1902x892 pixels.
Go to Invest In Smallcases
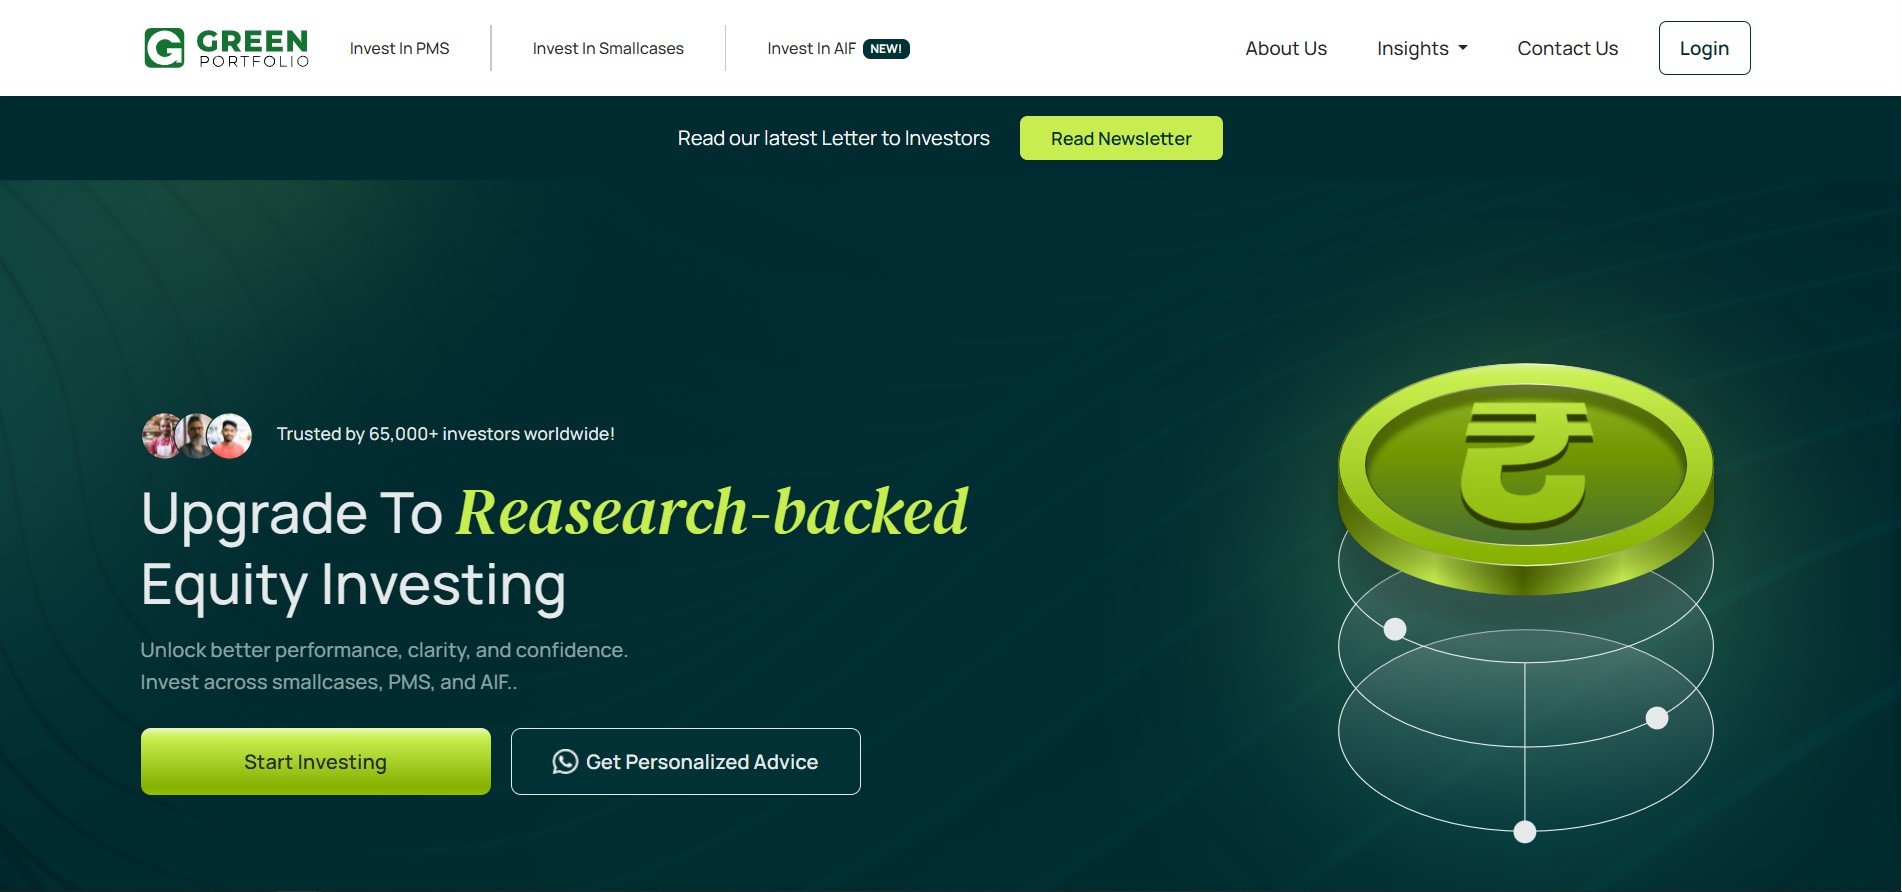608,49
